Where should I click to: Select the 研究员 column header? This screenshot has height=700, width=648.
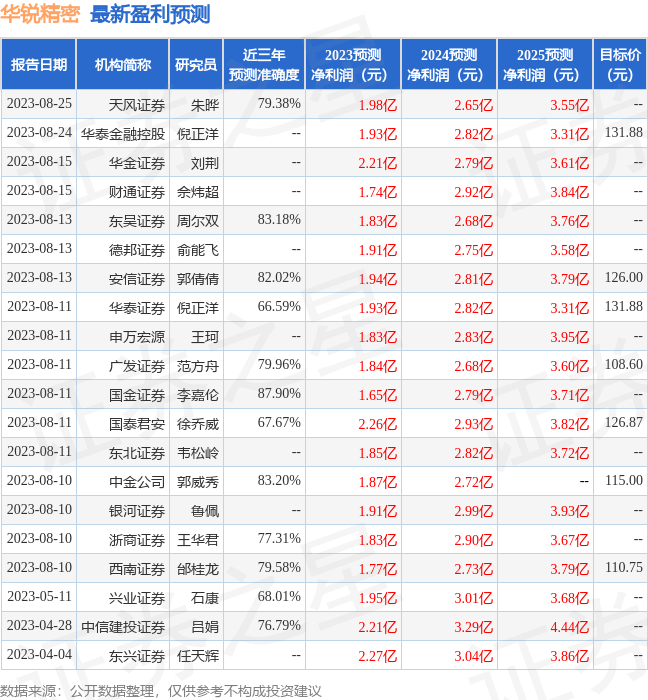coord(196,64)
